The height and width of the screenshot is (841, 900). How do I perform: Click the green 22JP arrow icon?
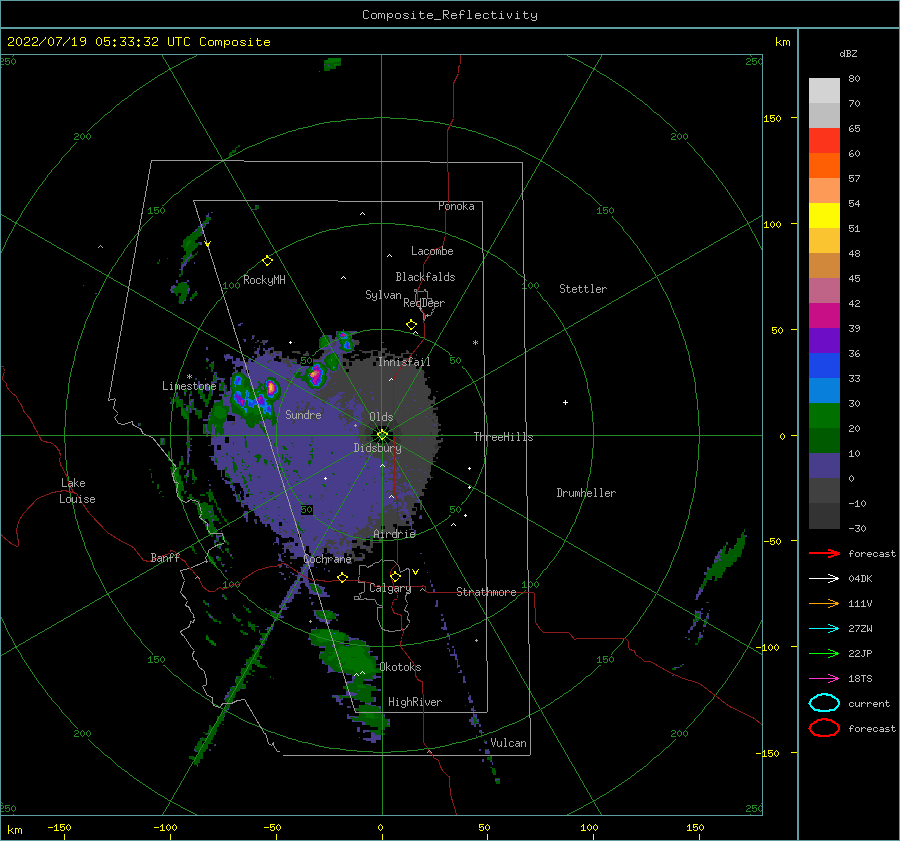pos(824,653)
